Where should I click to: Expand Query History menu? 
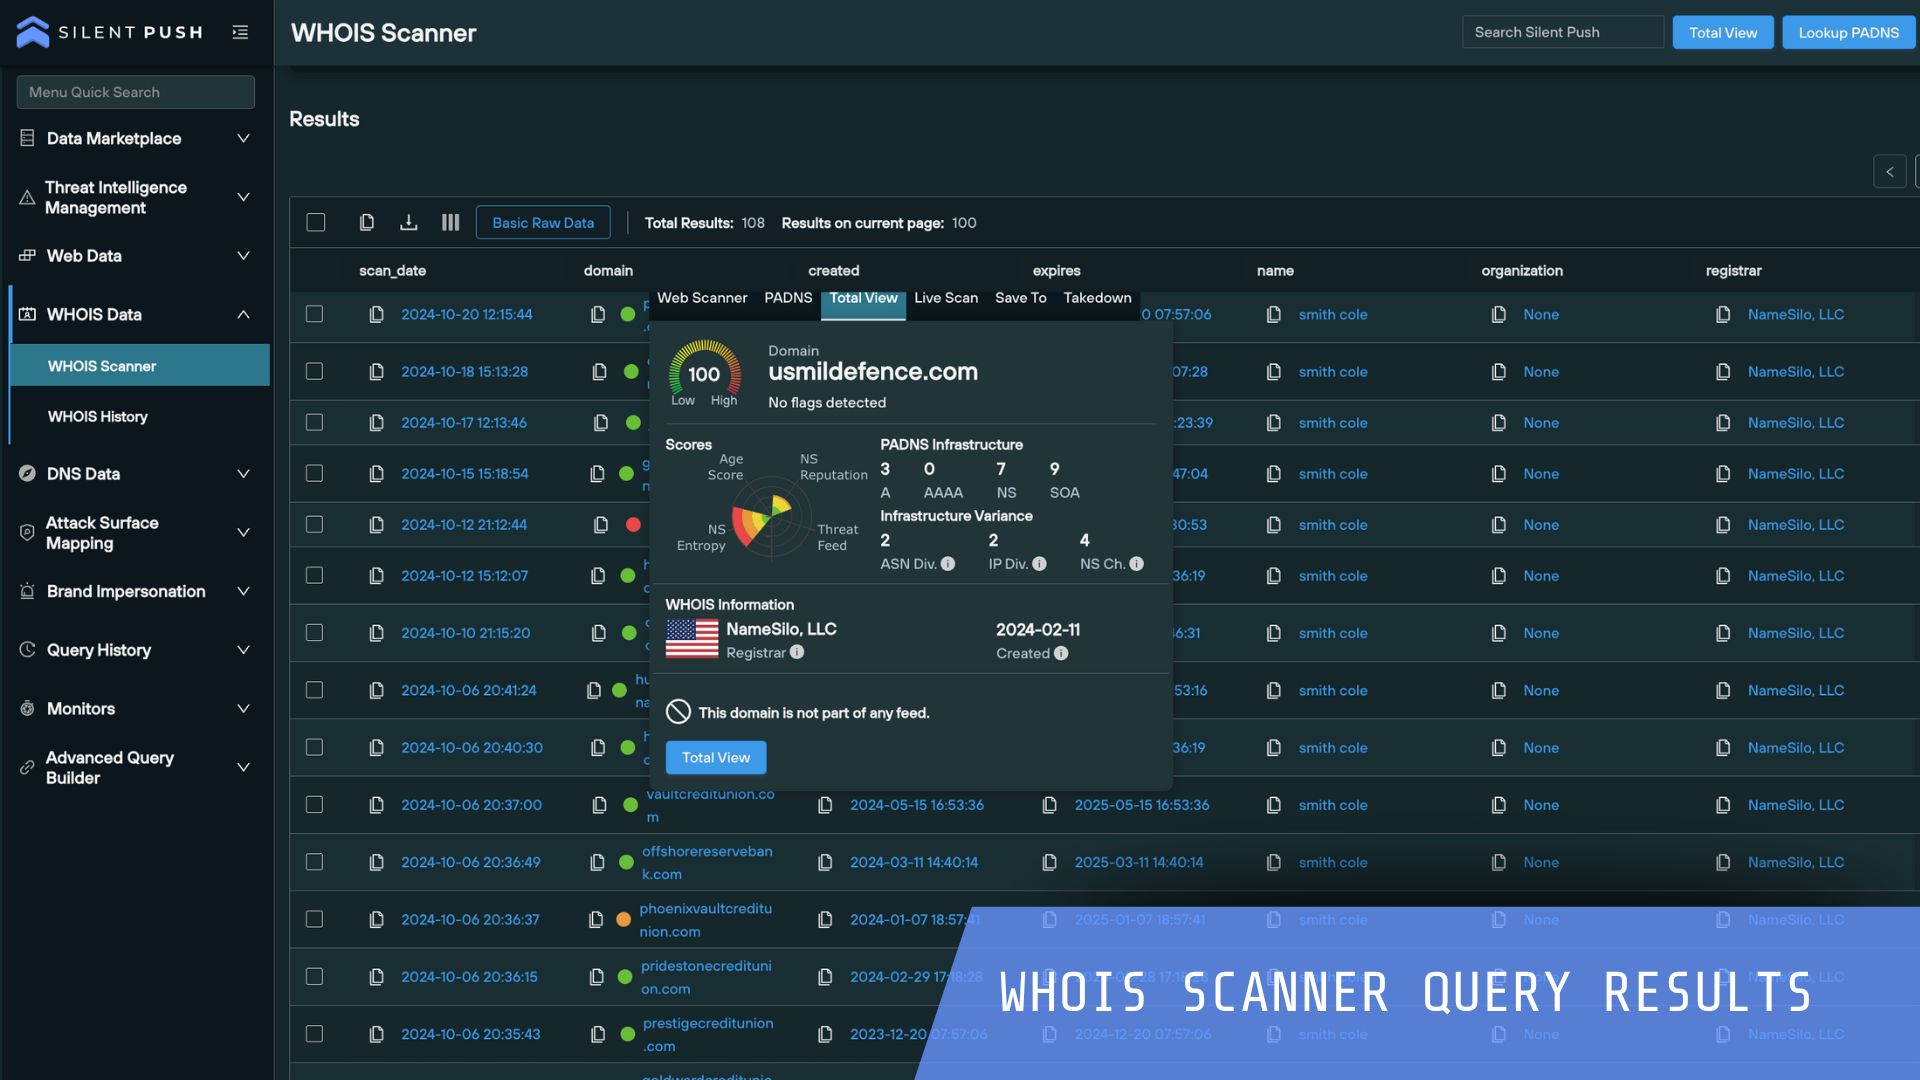(243, 649)
